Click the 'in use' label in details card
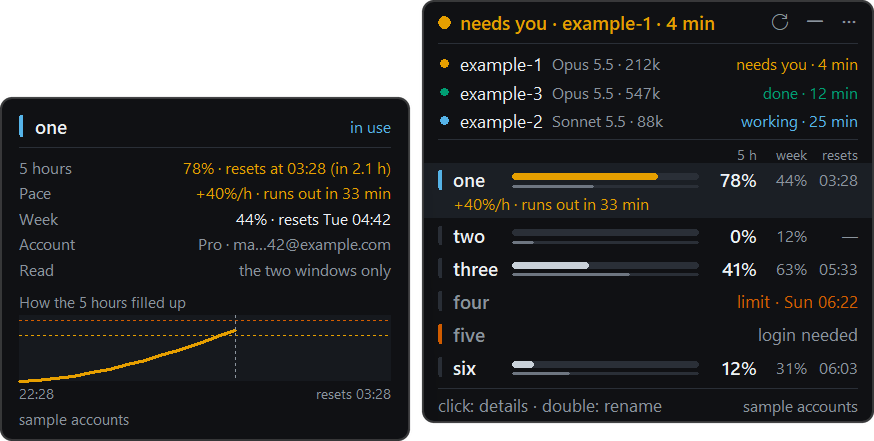The image size is (874, 441). (370, 128)
